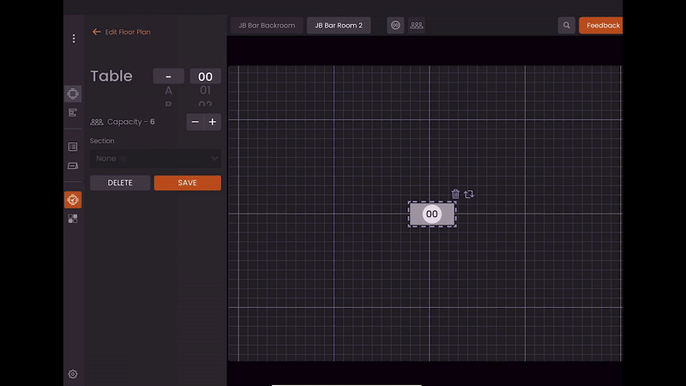Go back via Edit Floor Plan link
686x386 pixels.
[128, 32]
